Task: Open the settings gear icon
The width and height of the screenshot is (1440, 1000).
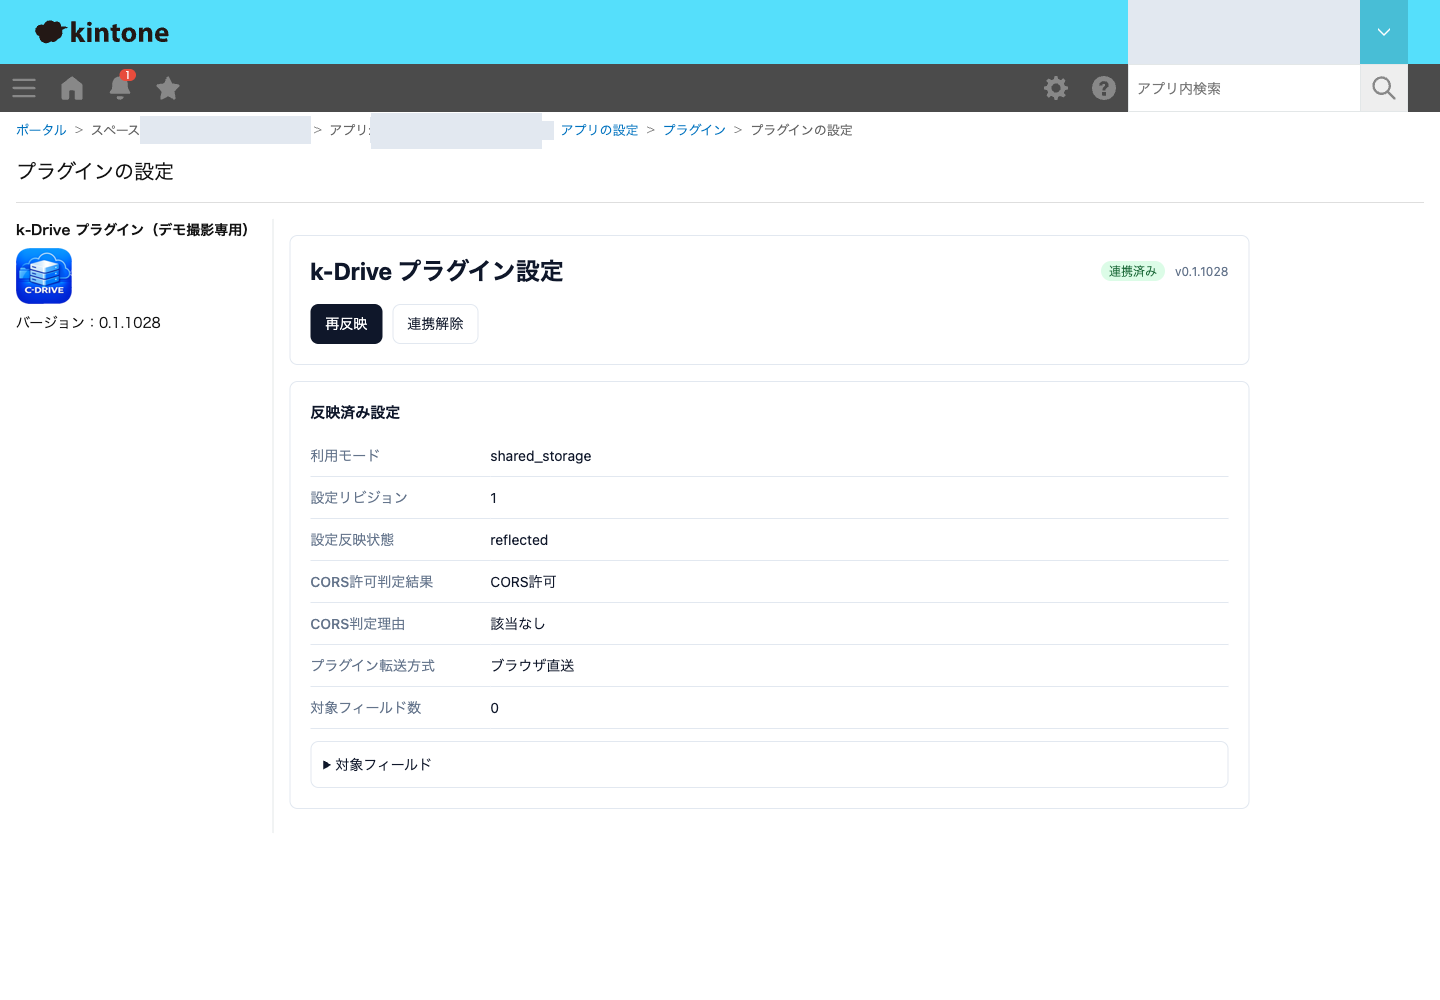Action: 1056,88
